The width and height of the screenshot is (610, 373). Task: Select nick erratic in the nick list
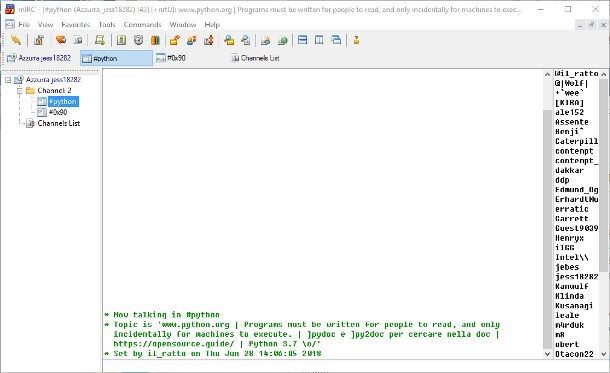tap(571, 209)
